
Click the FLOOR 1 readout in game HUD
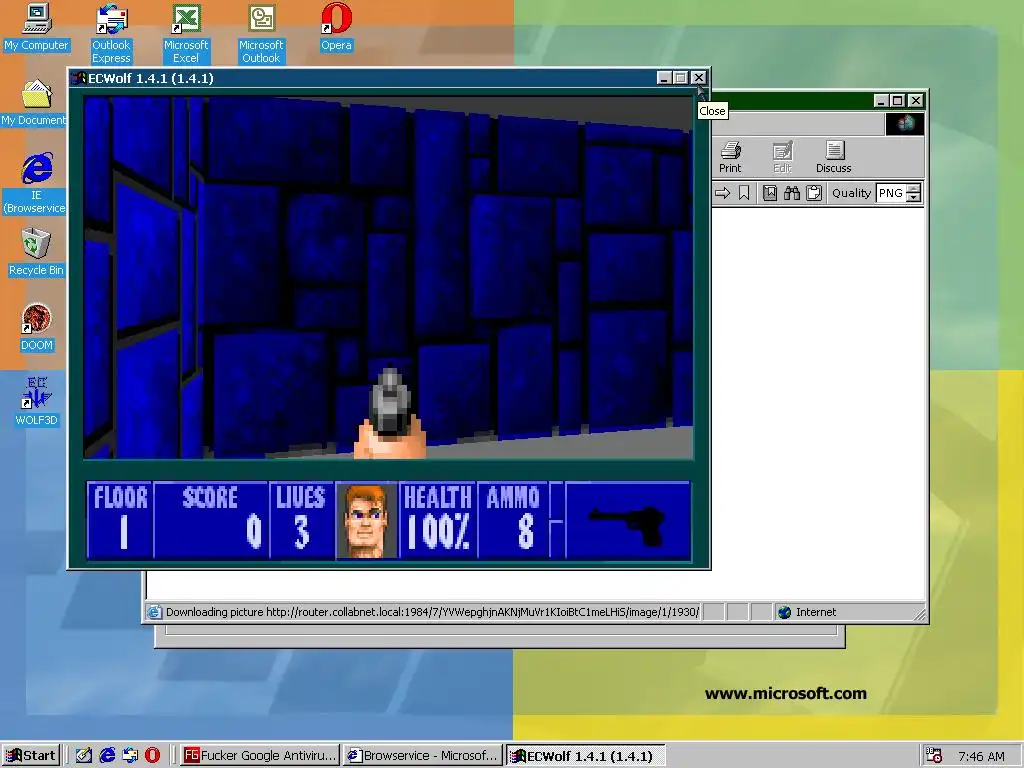click(120, 520)
